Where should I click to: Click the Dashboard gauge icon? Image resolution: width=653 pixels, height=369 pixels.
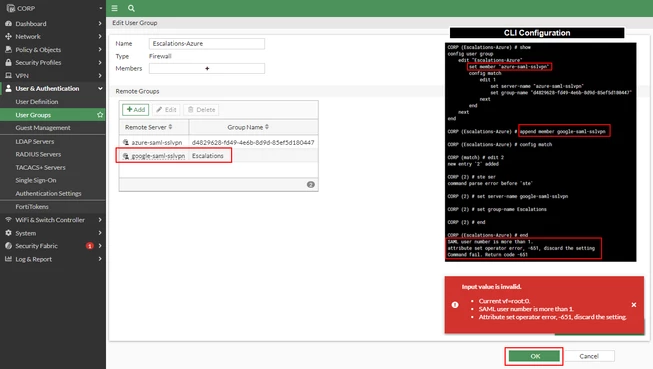click(8, 24)
